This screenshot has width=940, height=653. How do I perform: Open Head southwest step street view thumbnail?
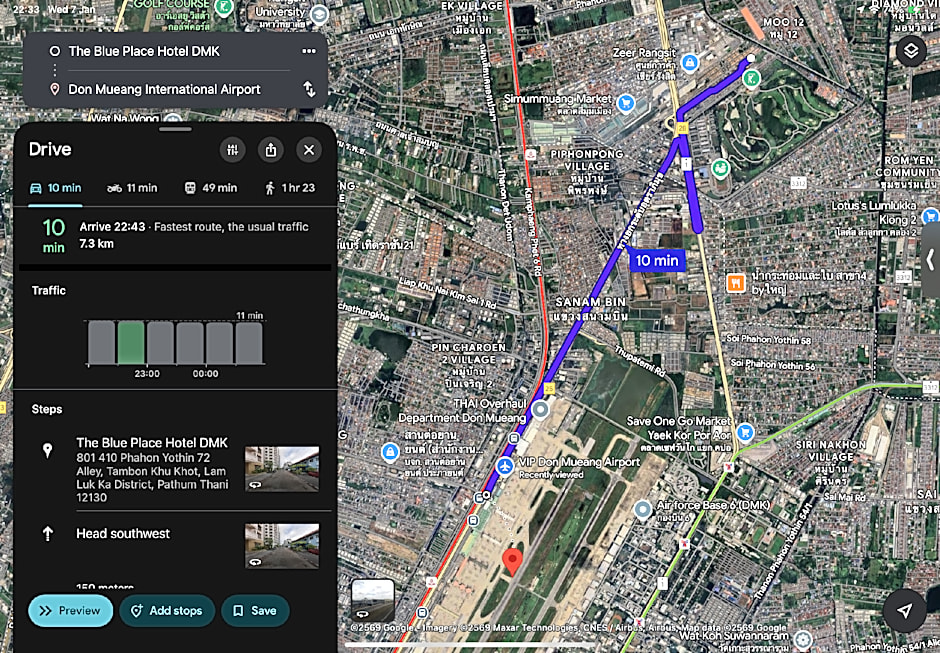pos(282,546)
